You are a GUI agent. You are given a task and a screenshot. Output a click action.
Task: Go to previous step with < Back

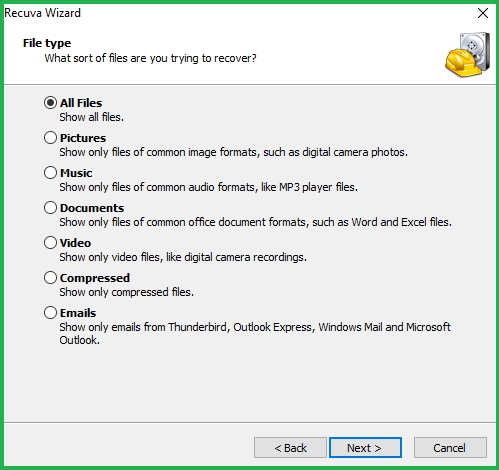(290, 448)
